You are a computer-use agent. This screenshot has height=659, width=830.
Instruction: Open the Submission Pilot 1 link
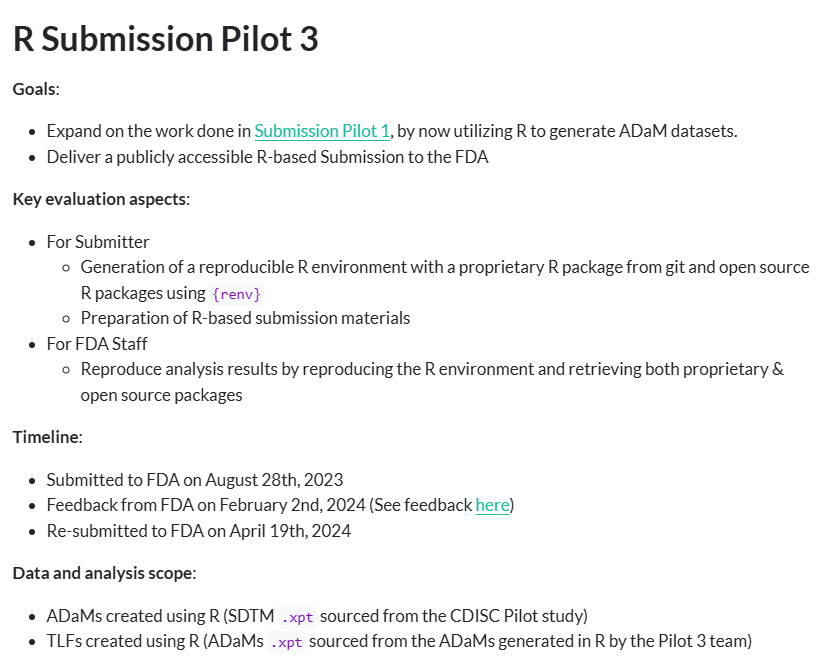pyautogui.click(x=322, y=131)
